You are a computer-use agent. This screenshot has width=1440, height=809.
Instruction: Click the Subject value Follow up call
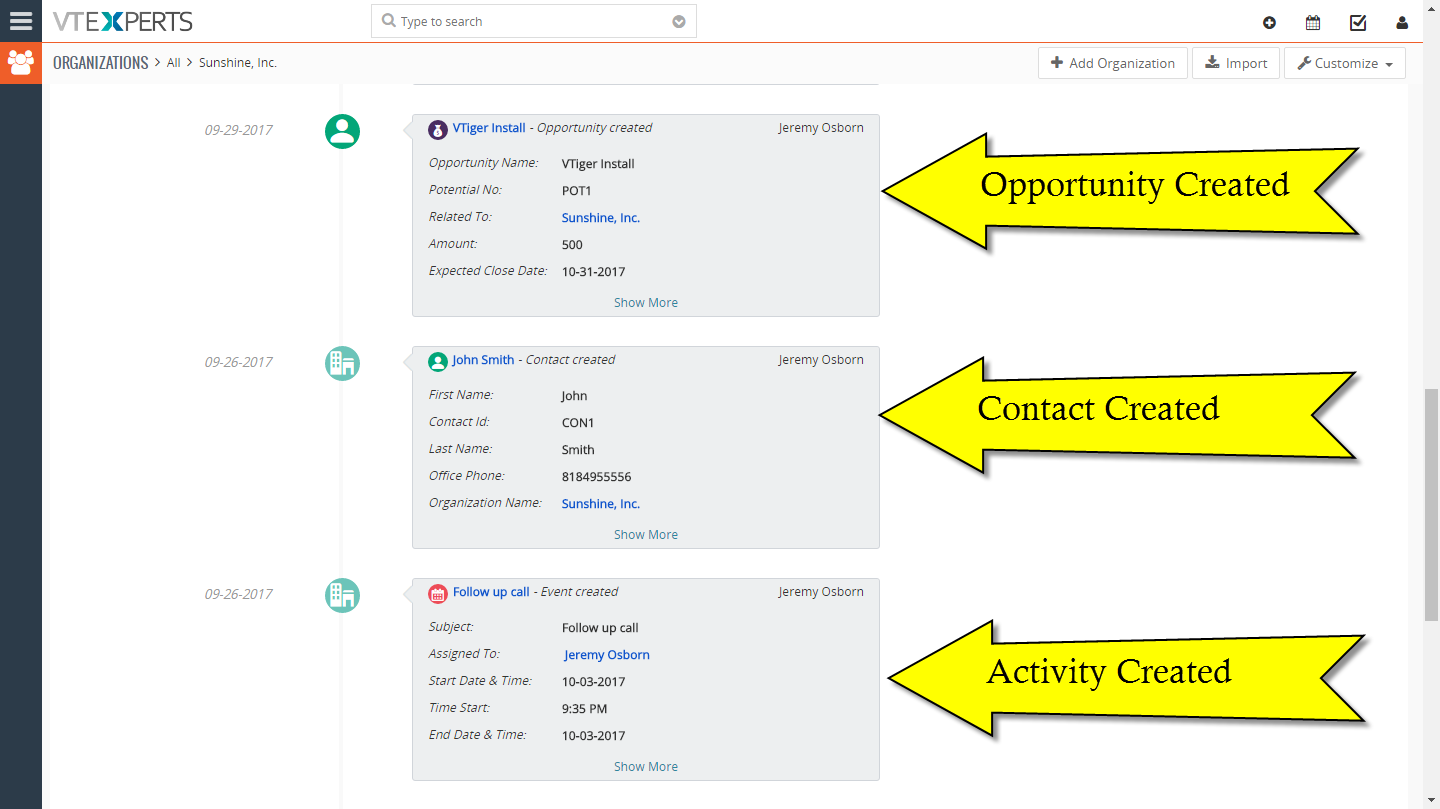pos(600,628)
